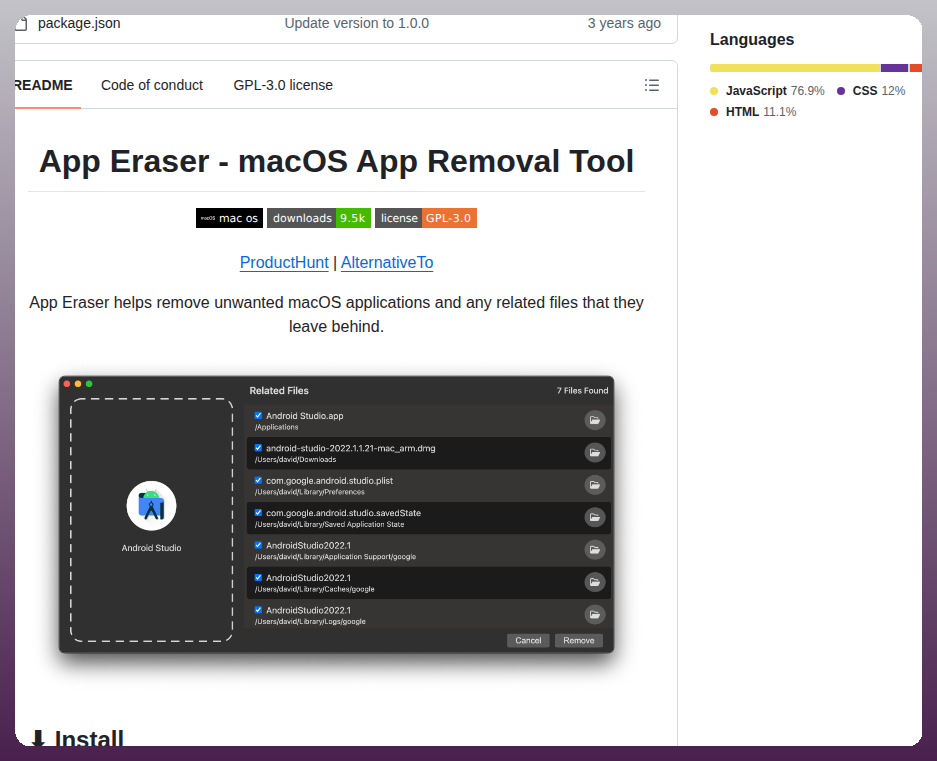Click folder icon for Application Support/google row
The height and width of the screenshot is (761, 937).
pyautogui.click(x=595, y=549)
